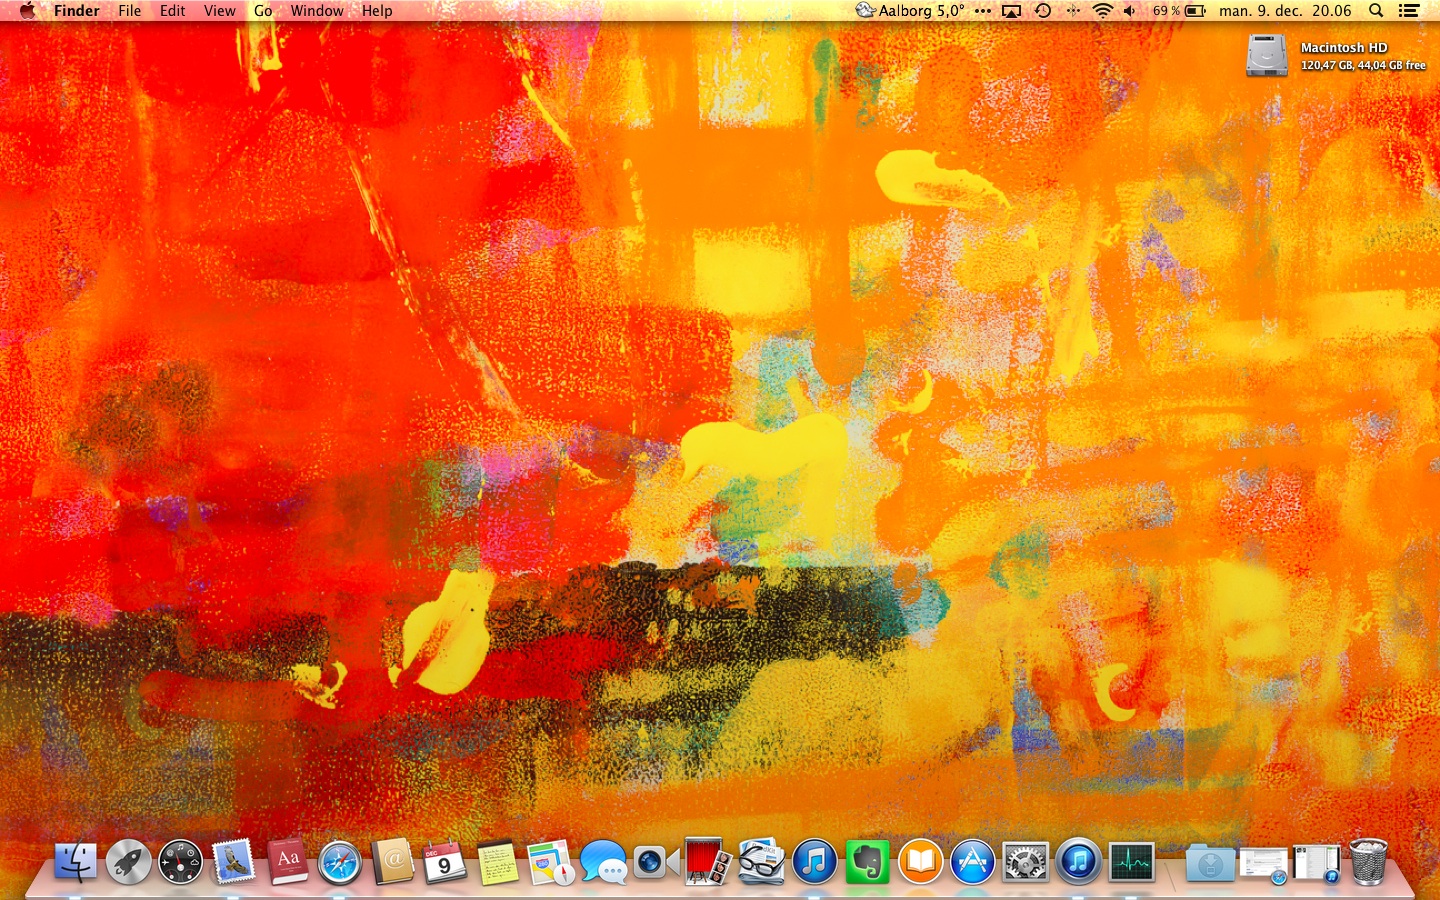Open the Downloads folder stack in Dock

(1210, 862)
